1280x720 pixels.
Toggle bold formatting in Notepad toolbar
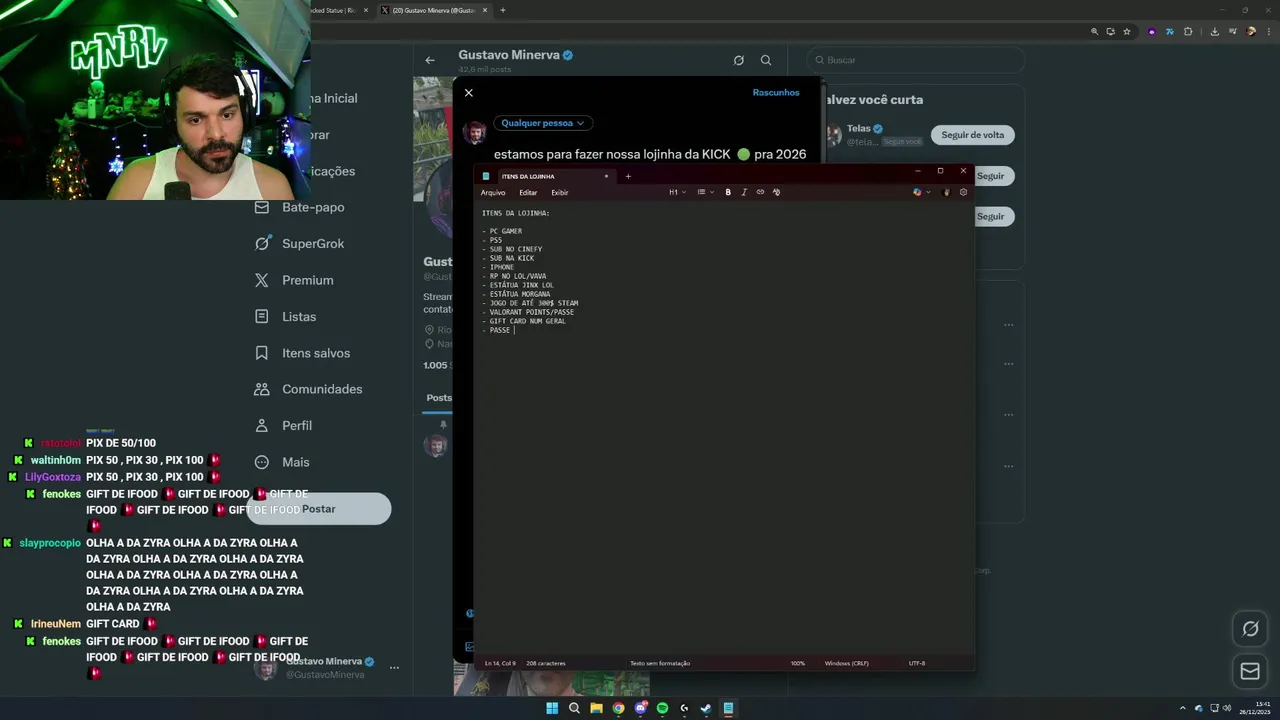click(x=728, y=192)
